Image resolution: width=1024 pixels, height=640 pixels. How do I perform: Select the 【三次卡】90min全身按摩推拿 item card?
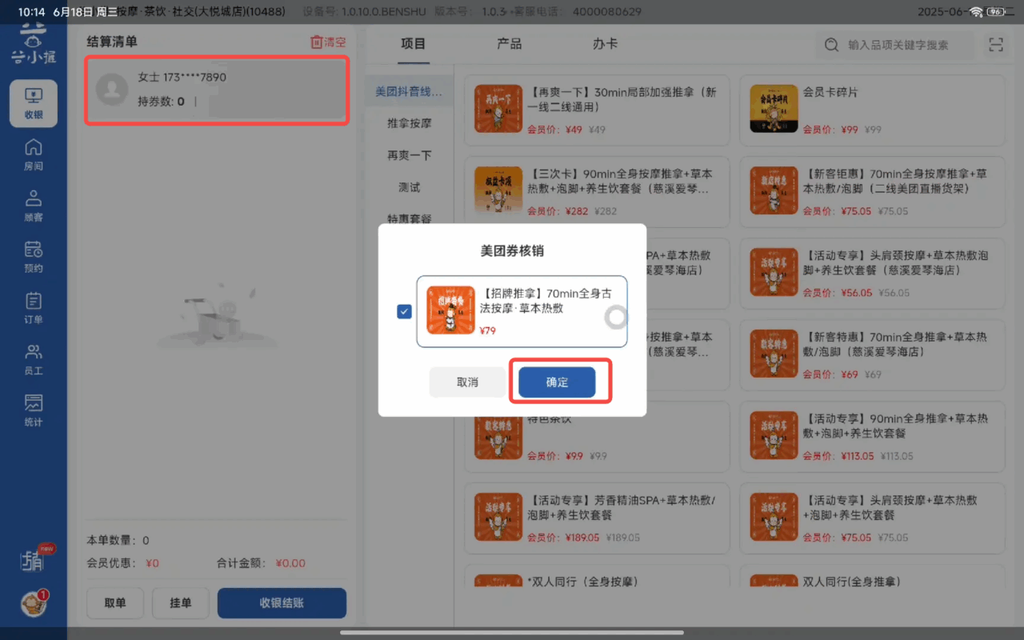[x=597, y=192]
